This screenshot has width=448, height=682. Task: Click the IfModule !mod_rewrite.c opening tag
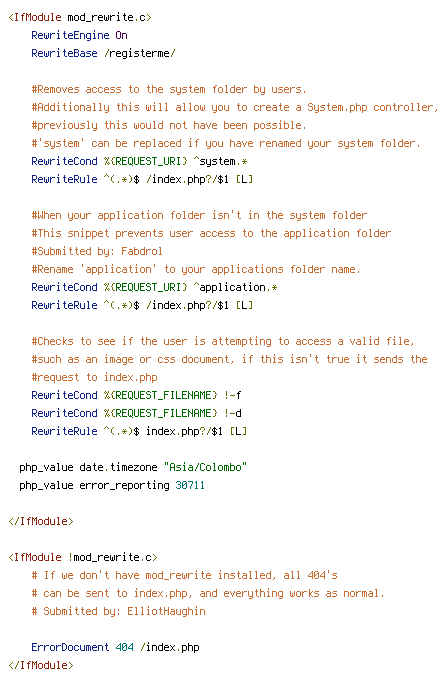coord(83,557)
